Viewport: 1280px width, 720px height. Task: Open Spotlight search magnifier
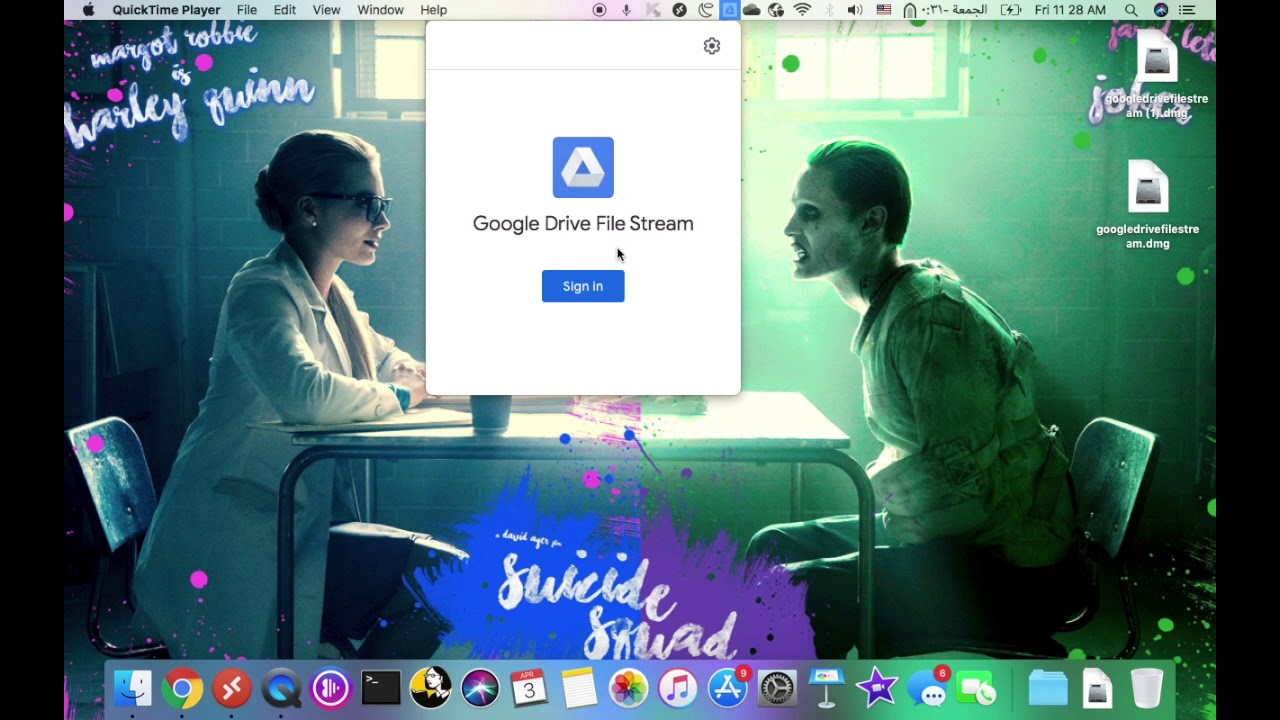tap(1131, 10)
